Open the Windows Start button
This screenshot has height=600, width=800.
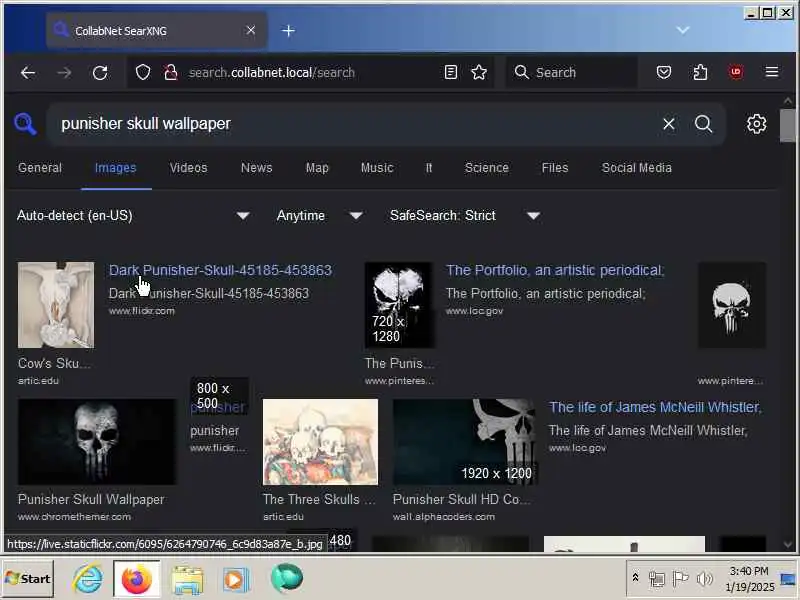(x=28, y=579)
